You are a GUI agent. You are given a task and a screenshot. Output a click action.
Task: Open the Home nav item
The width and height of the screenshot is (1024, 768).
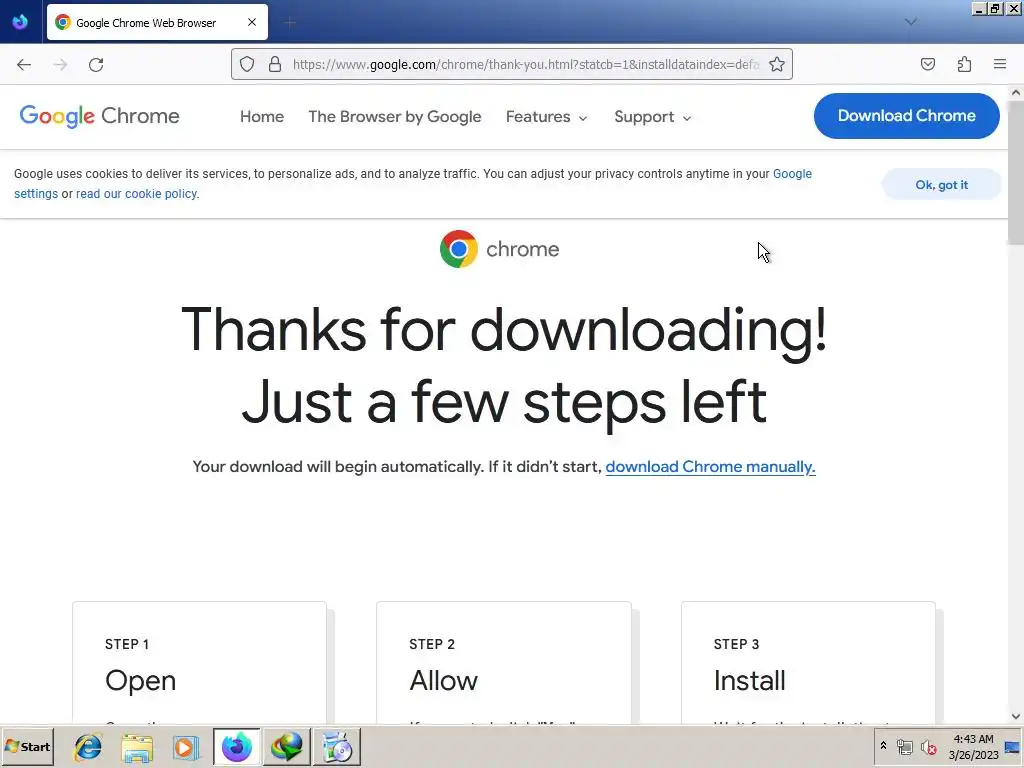(x=262, y=116)
